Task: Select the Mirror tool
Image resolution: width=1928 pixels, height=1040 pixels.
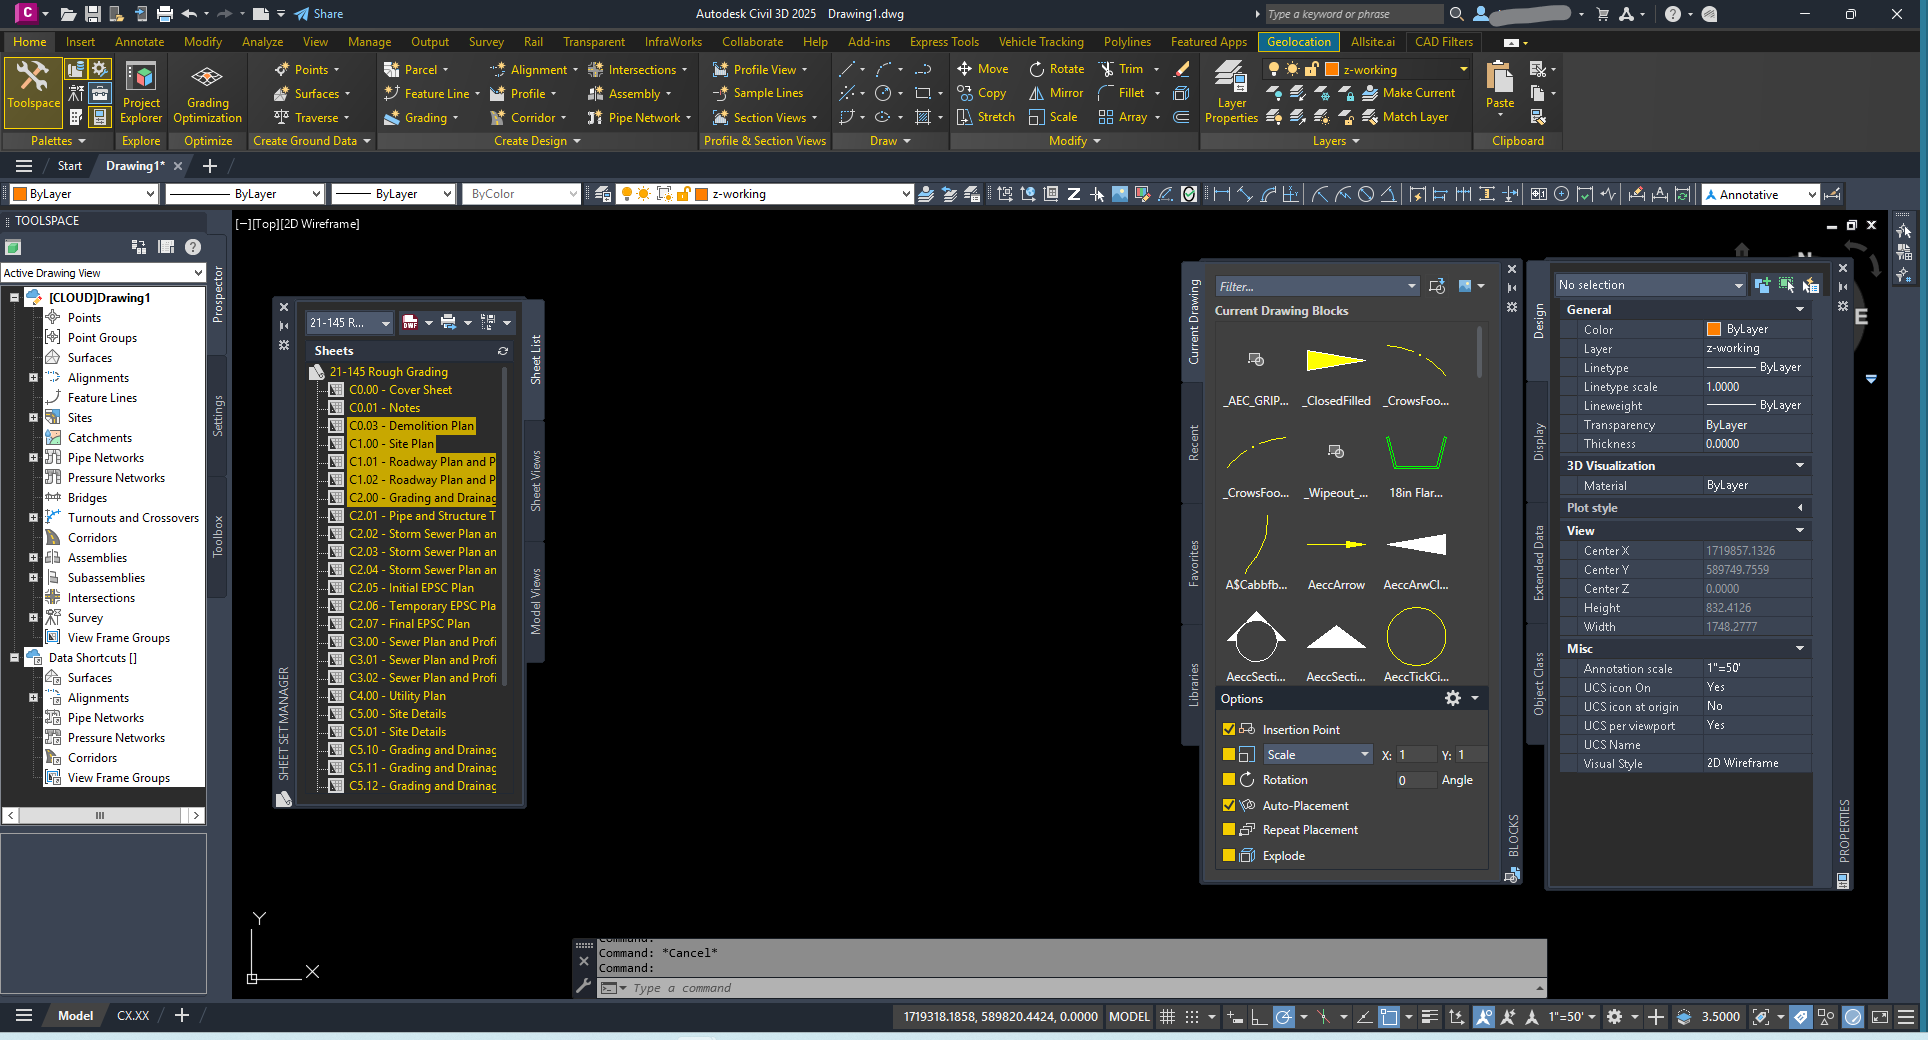Action: point(1057,93)
